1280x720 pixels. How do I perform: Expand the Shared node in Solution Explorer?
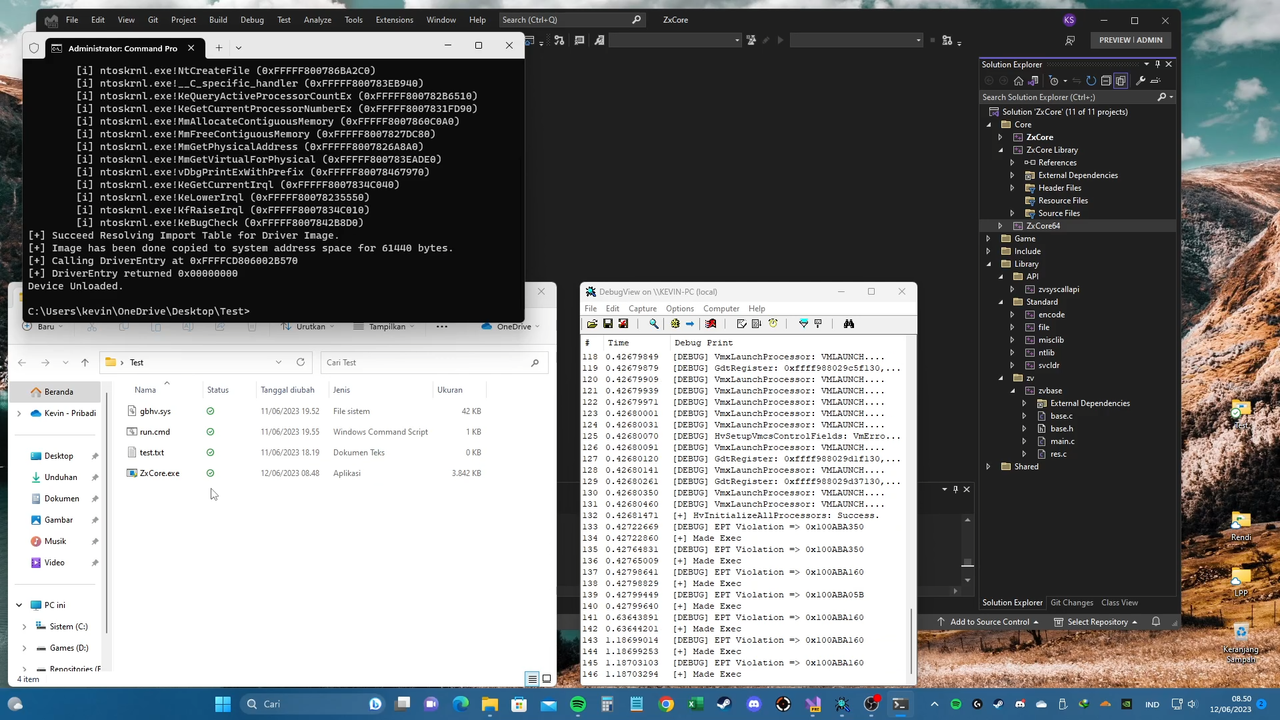pyautogui.click(x=988, y=466)
